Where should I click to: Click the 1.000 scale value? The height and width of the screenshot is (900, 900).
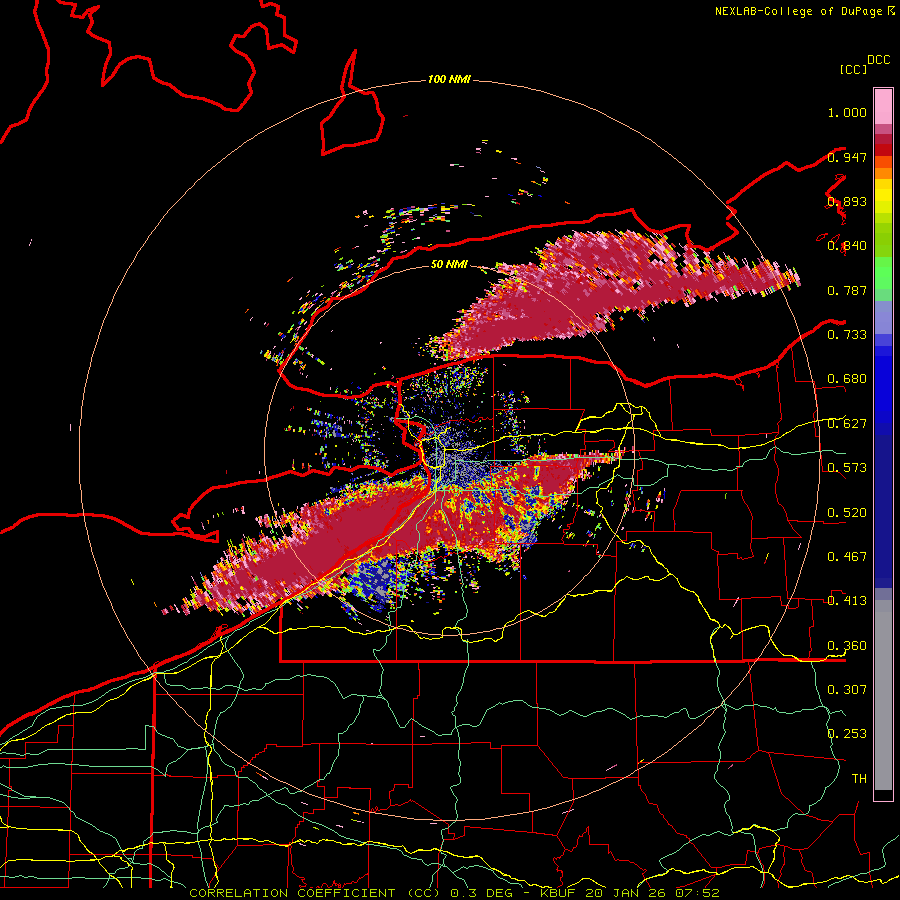pyautogui.click(x=847, y=112)
